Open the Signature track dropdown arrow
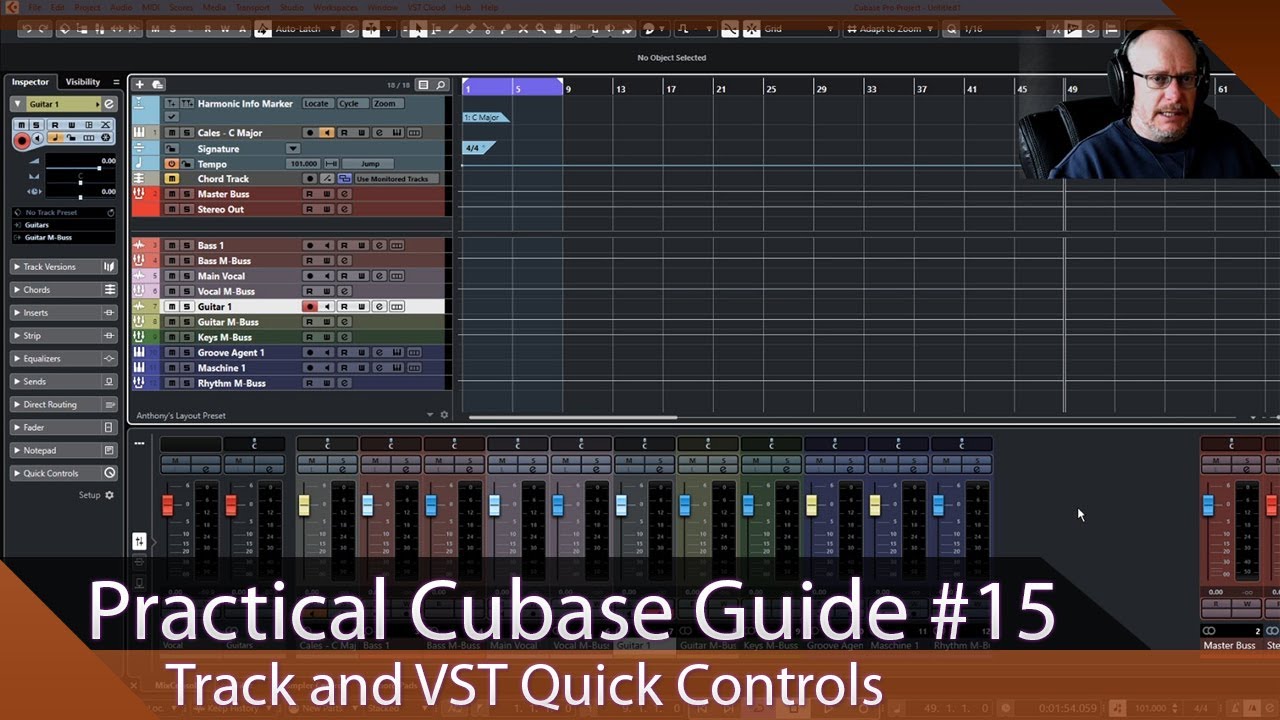This screenshot has width=1280, height=720. pyautogui.click(x=293, y=149)
